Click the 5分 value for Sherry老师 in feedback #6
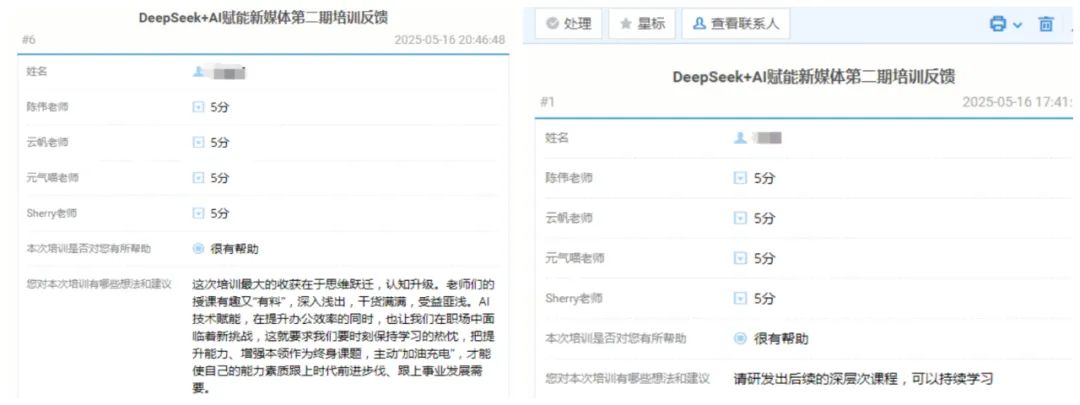 [x=220, y=214]
